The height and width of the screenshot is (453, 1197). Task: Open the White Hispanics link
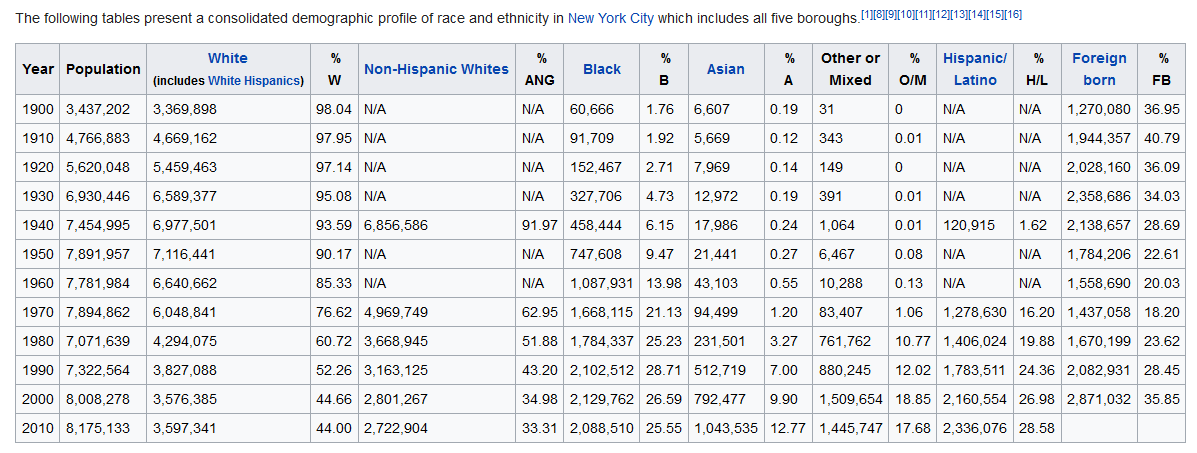pyautogui.click(x=254, y=81)
